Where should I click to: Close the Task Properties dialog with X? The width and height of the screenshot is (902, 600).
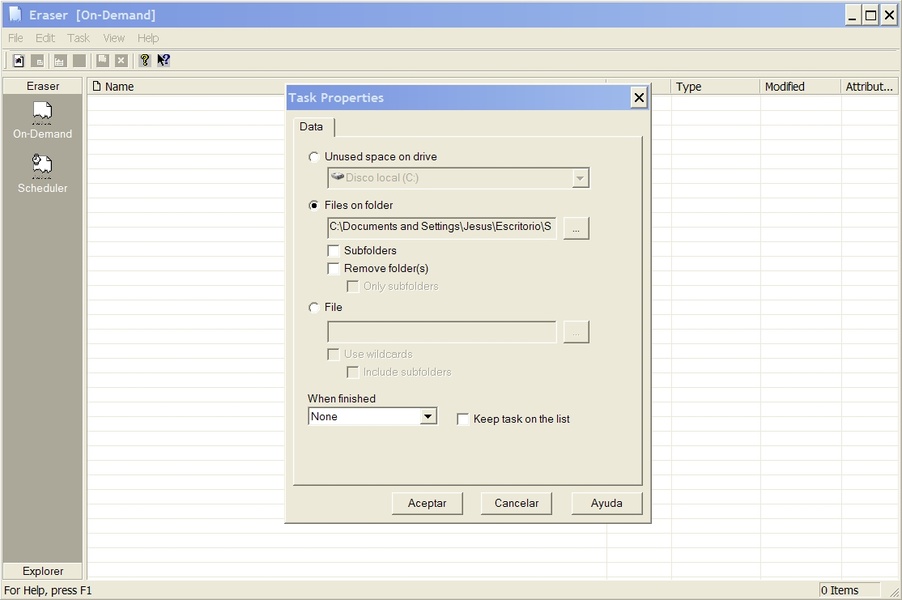(639, 97)
